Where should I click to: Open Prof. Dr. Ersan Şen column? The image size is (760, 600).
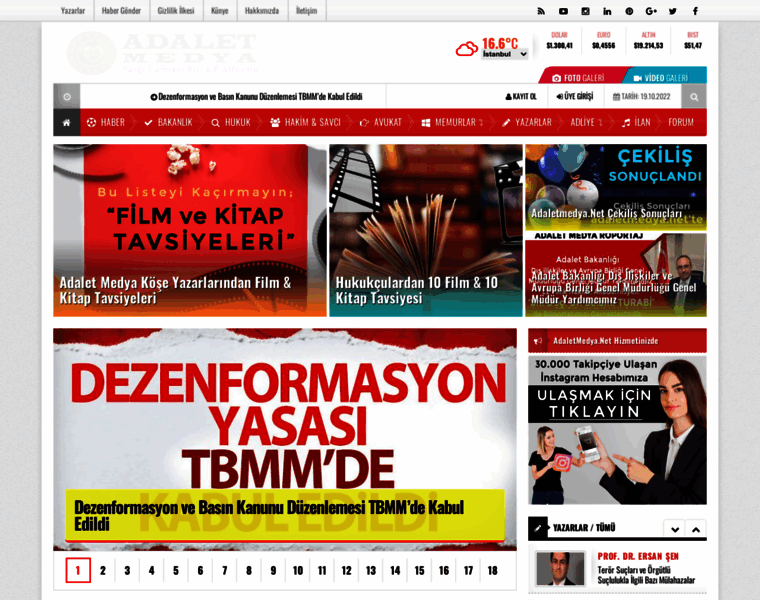tap(646, 568)
